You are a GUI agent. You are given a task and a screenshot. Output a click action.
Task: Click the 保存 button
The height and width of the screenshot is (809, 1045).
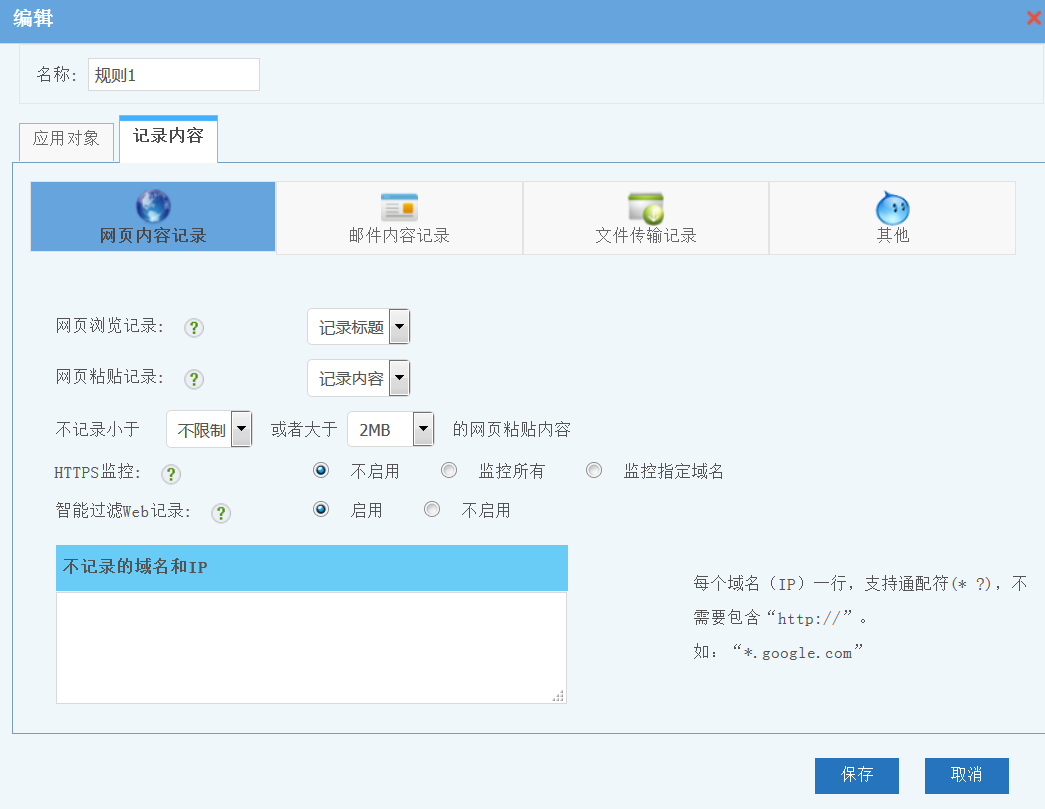pyautogui.click(x=857, y=775)
